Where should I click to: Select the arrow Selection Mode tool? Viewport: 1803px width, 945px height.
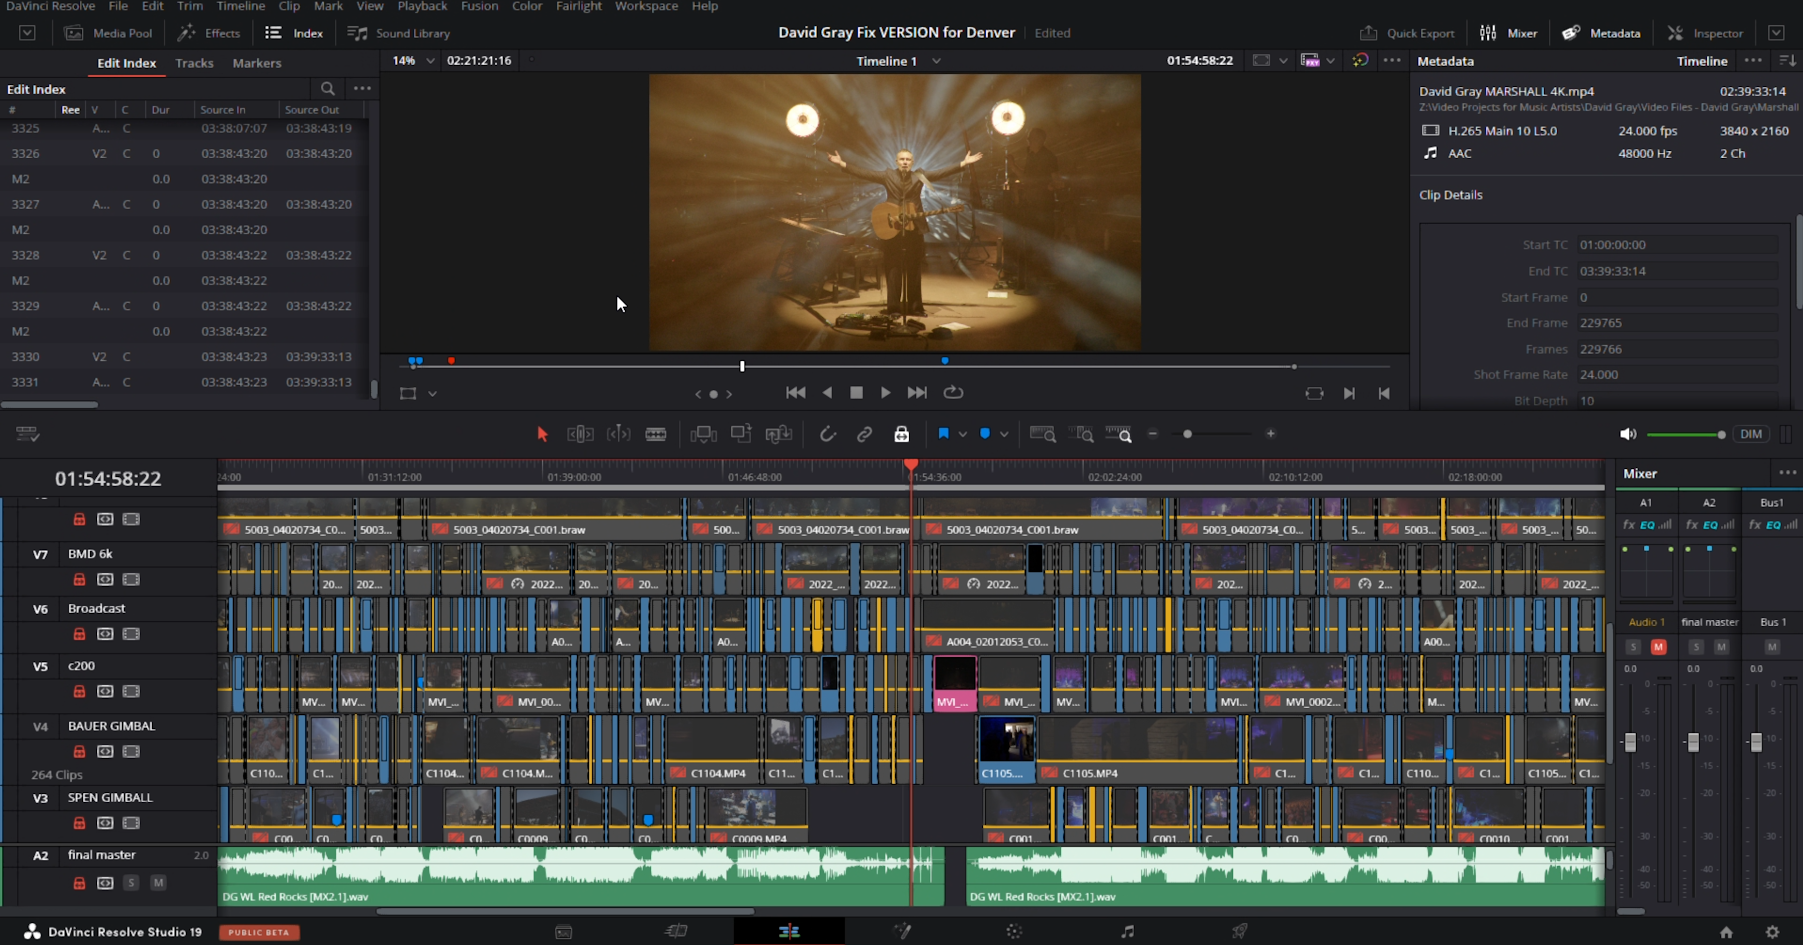coord(542,434)
